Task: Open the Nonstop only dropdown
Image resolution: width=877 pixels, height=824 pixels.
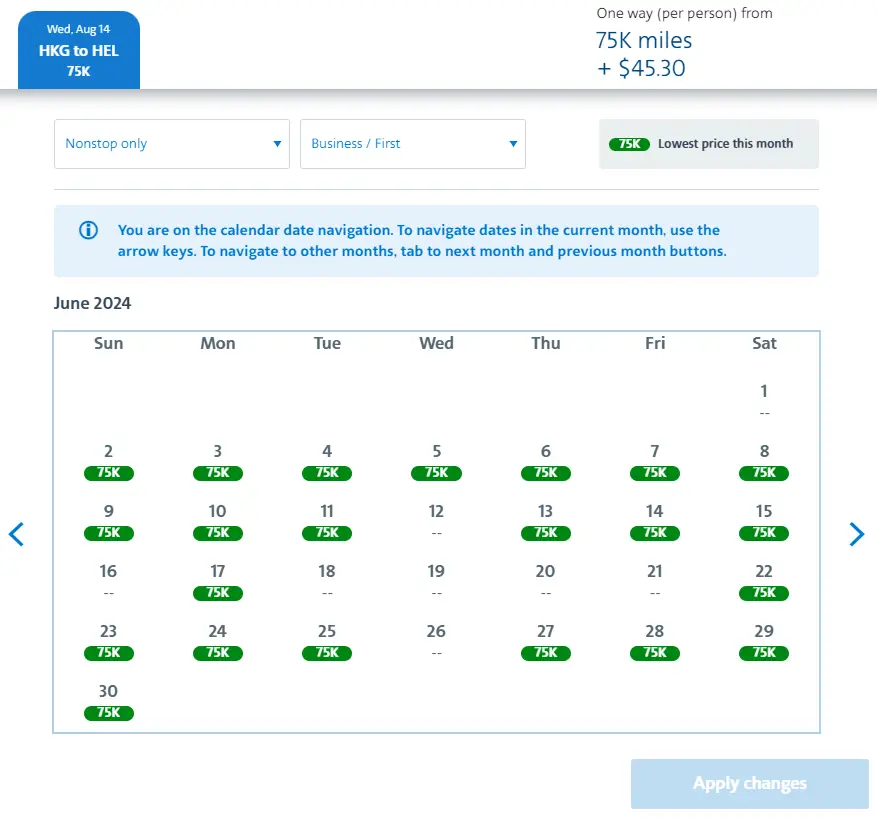Action: point(172,144)
